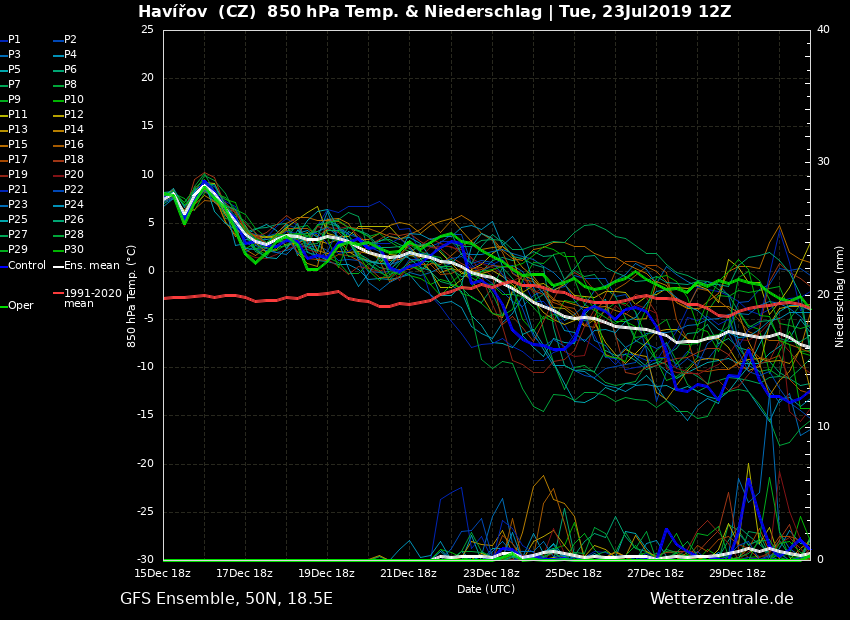Click the P16 legend entry
The height and width of the screenshot is (620, 850).
(x=73, y=145)
